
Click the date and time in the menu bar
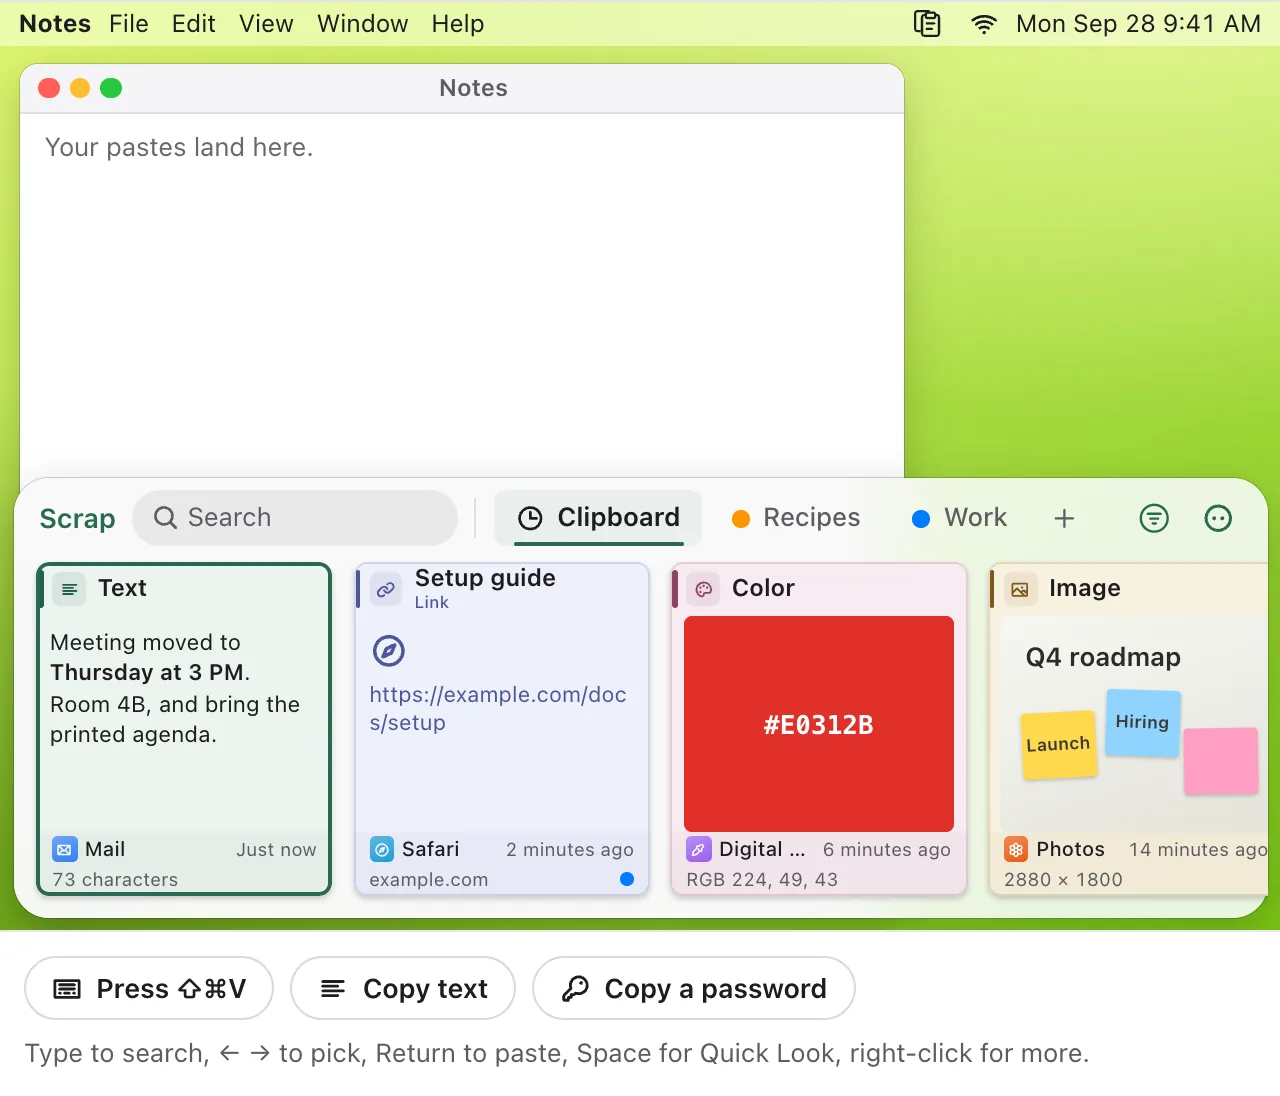pos(1138,24)
